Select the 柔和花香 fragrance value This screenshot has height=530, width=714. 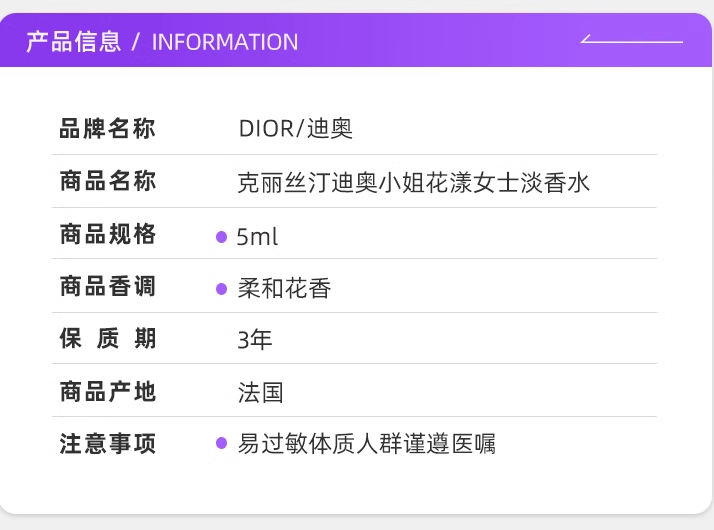(x=284, y=289)
